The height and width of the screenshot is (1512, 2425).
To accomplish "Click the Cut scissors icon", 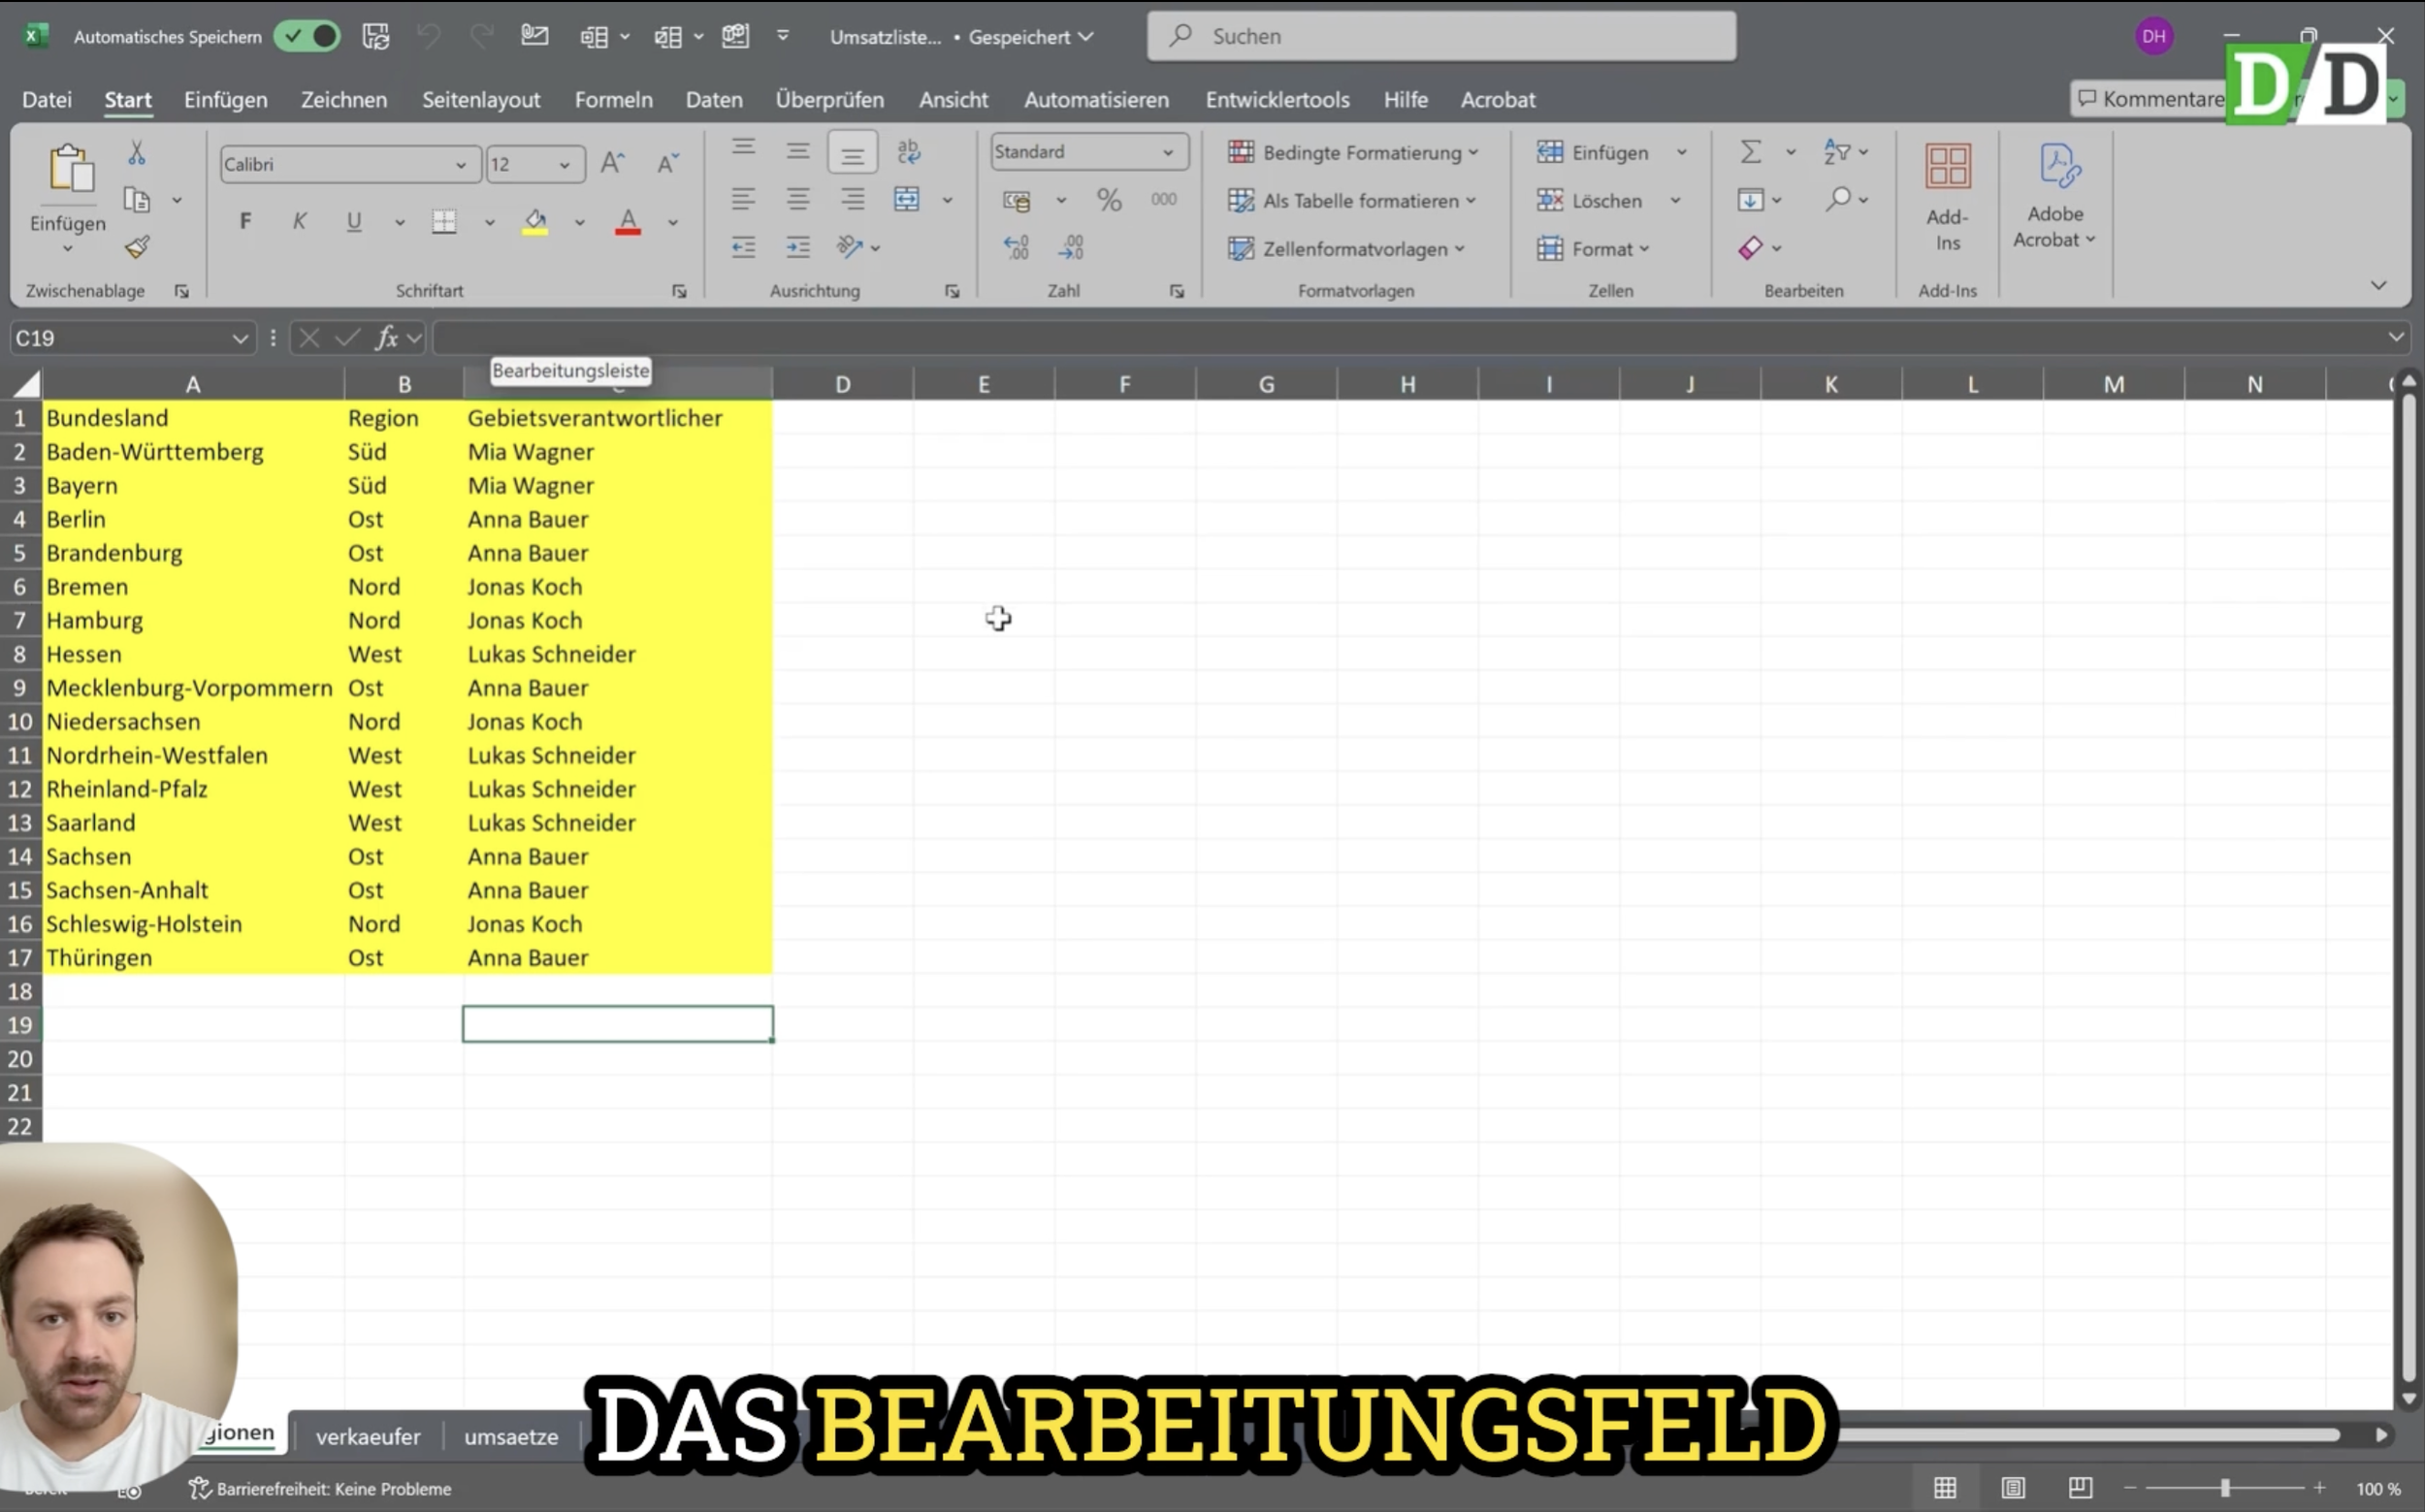I will point(137,153).
